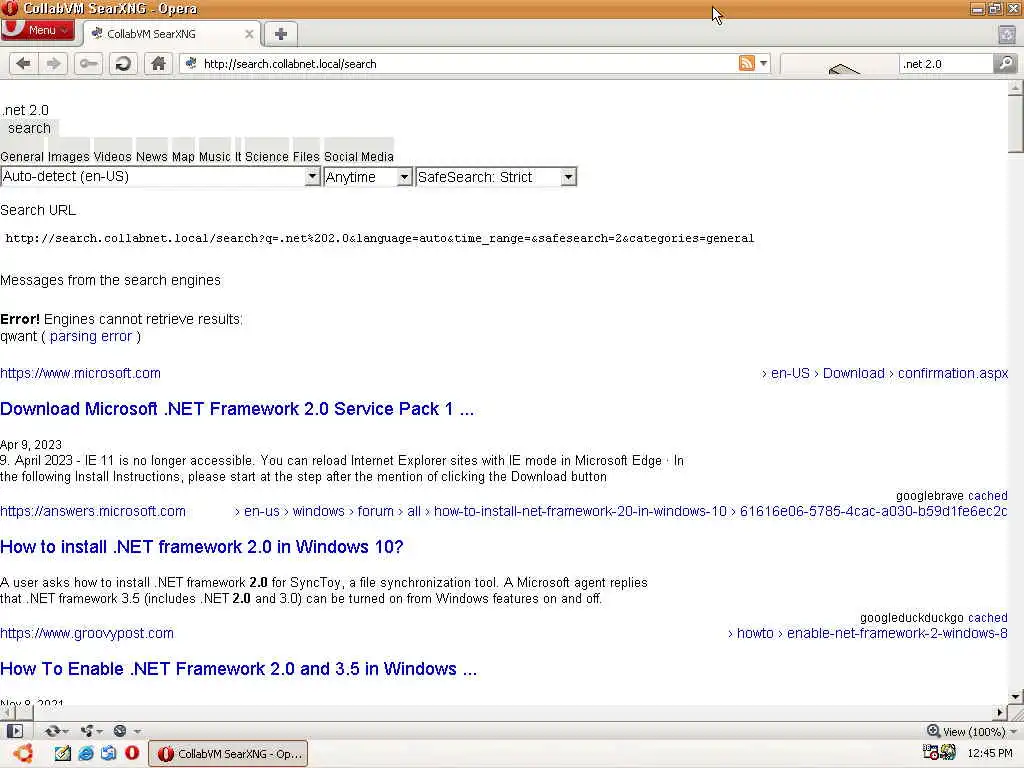The width and height of the screenshot is (1024, 768).
Task: Expand the Opera Link dropdown arrow
Action: point(66,731)
